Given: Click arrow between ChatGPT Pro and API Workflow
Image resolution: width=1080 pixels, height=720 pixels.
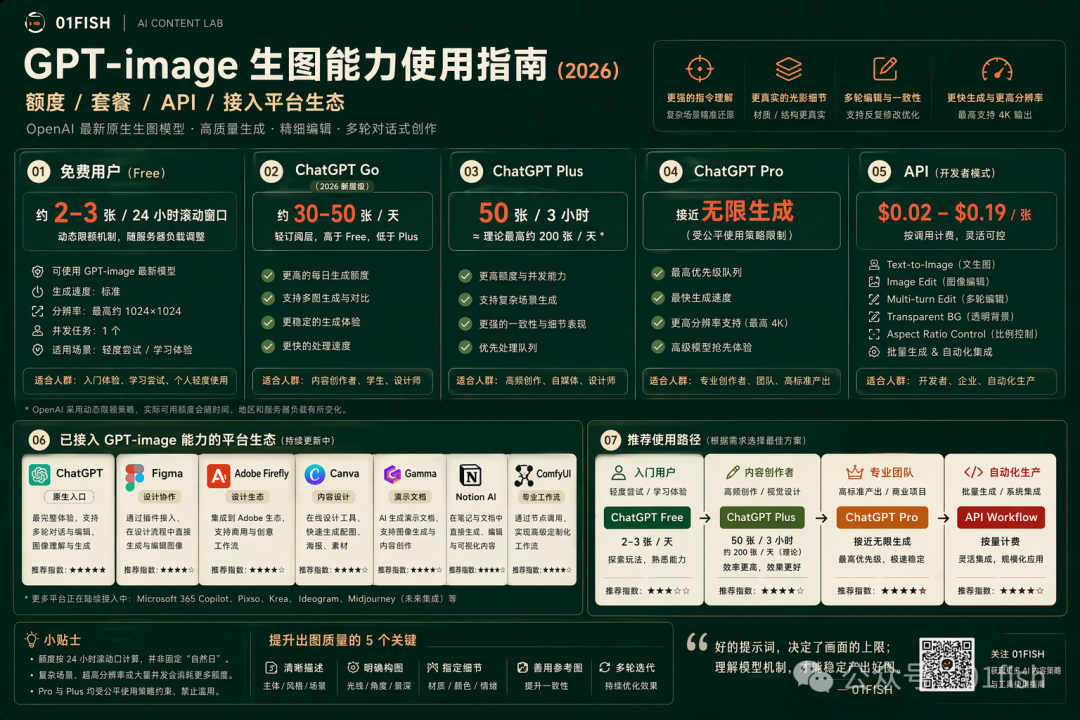Looking at the screenshot, I should (x=938, y=518).
